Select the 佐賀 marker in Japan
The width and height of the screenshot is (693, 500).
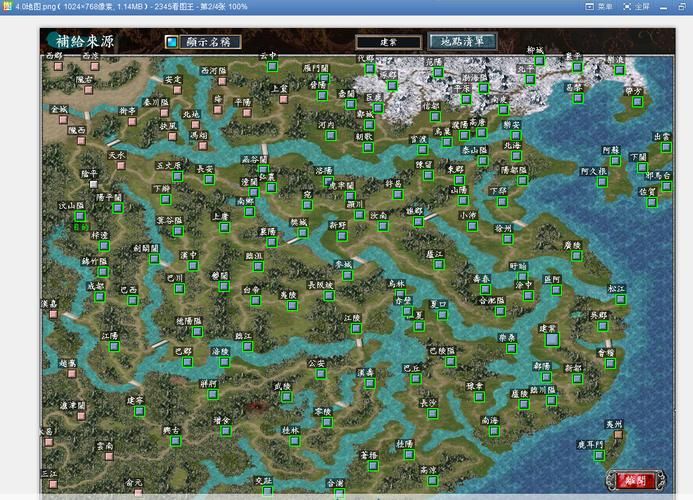coord(651,202)
